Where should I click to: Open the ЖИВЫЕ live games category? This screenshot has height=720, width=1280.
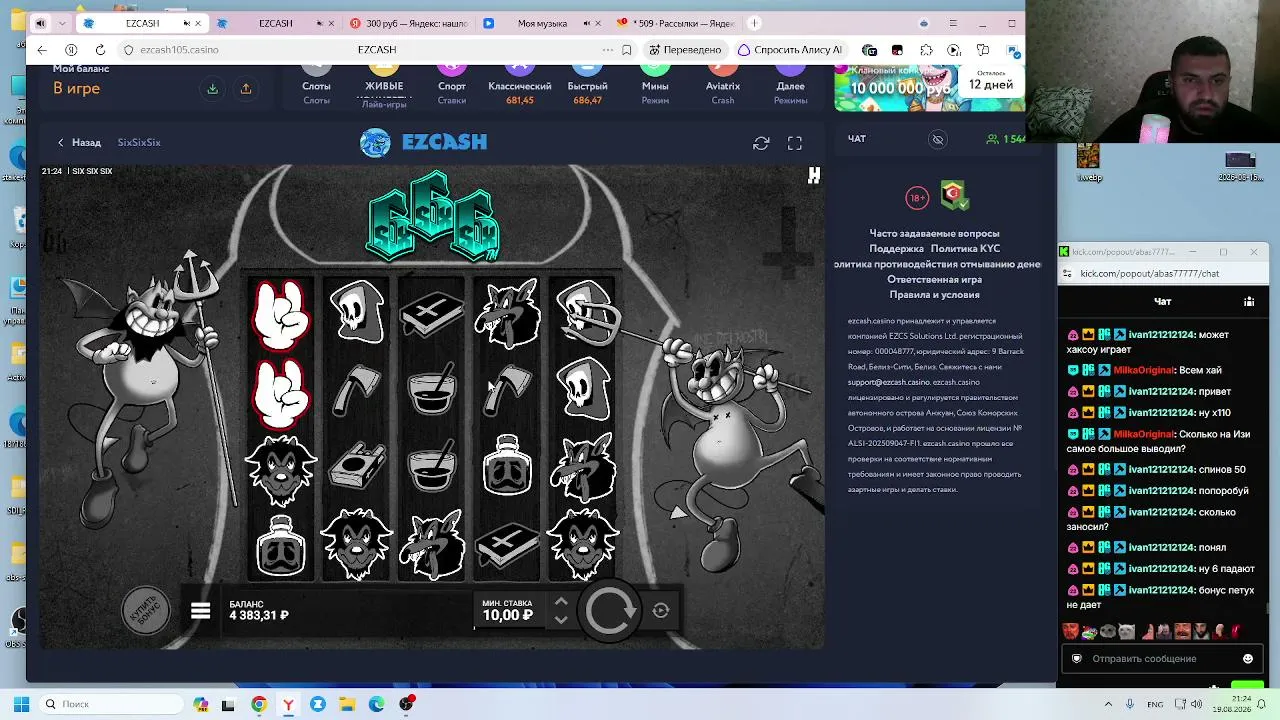(x=384, y=86)
